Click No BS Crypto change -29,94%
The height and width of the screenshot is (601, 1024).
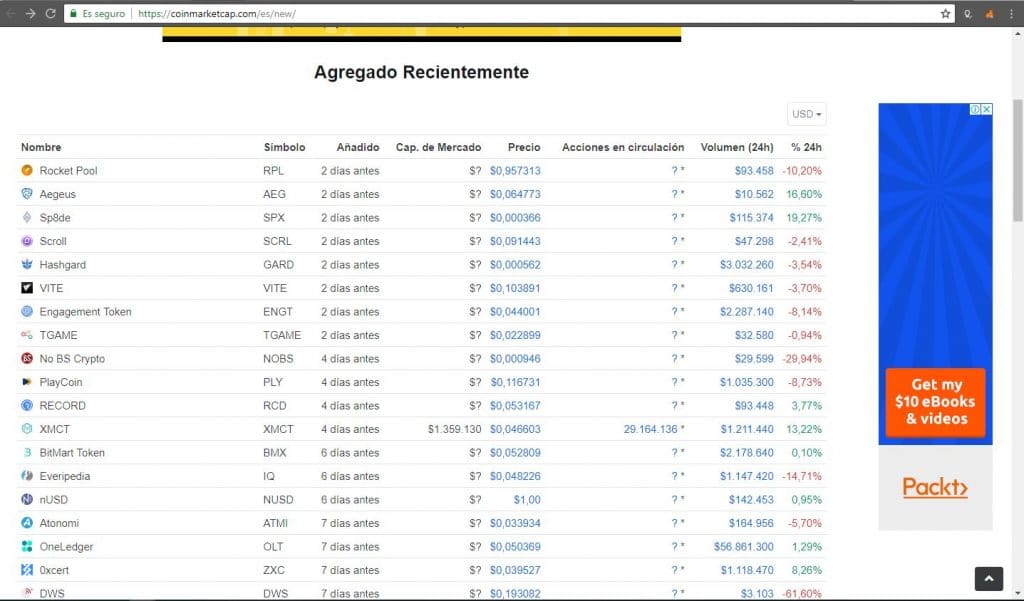click(802, 359)
